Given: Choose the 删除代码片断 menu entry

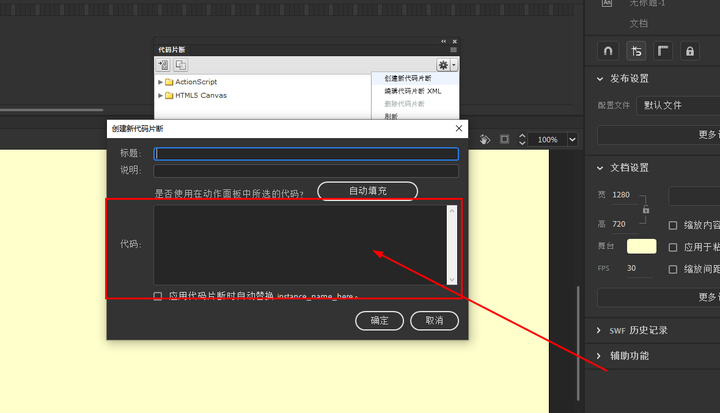Looking at the screenshot, I should [x=415, y=104].
